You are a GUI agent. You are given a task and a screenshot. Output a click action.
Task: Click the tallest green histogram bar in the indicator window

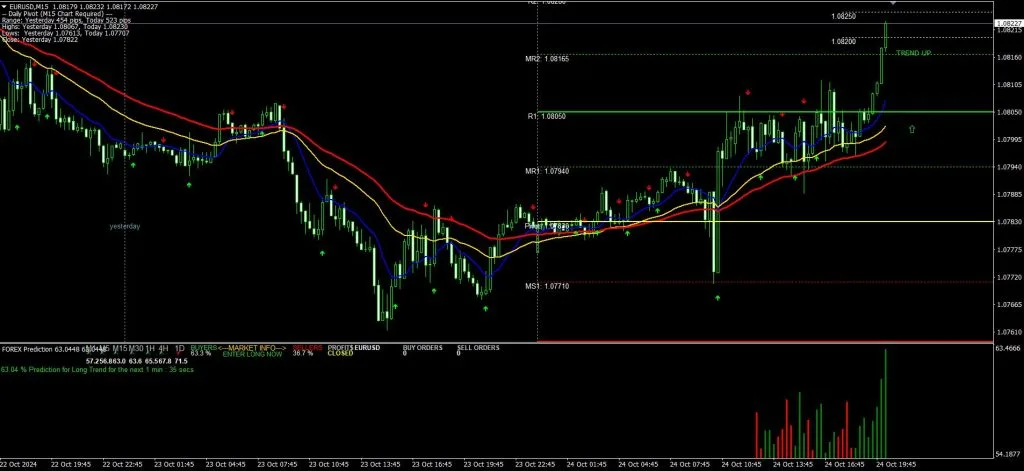pos(886,403)
